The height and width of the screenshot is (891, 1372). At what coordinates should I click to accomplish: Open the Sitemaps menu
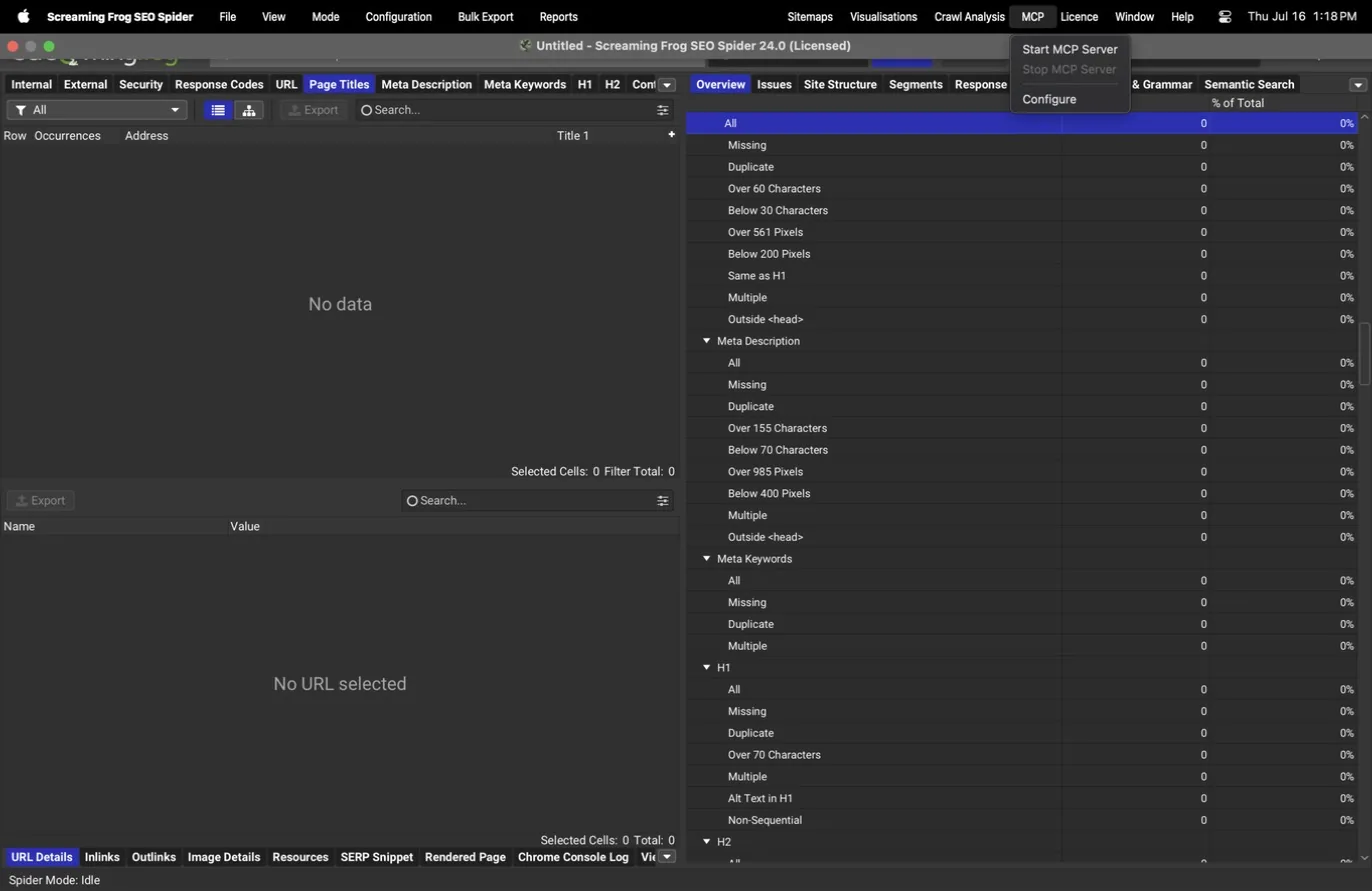[x=810, y=17]
